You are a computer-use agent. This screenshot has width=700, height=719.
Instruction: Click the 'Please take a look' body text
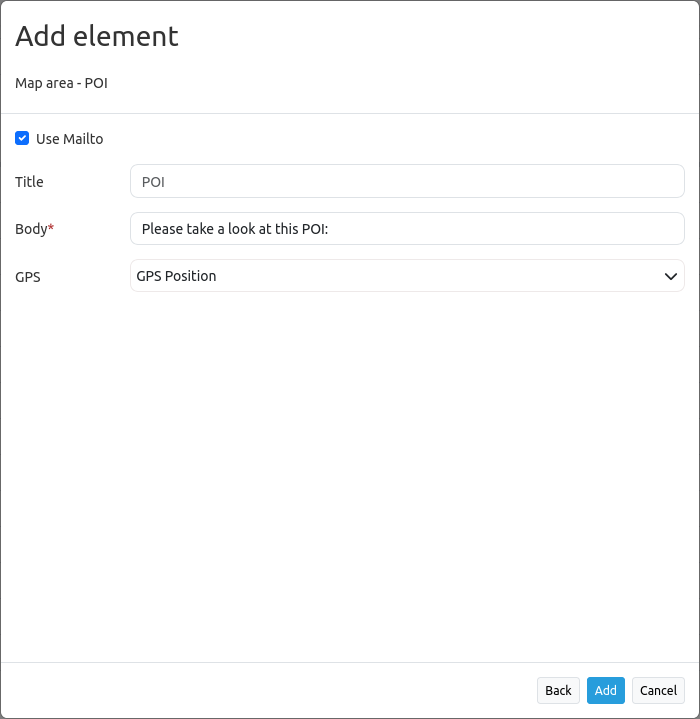tap(235, 229)
